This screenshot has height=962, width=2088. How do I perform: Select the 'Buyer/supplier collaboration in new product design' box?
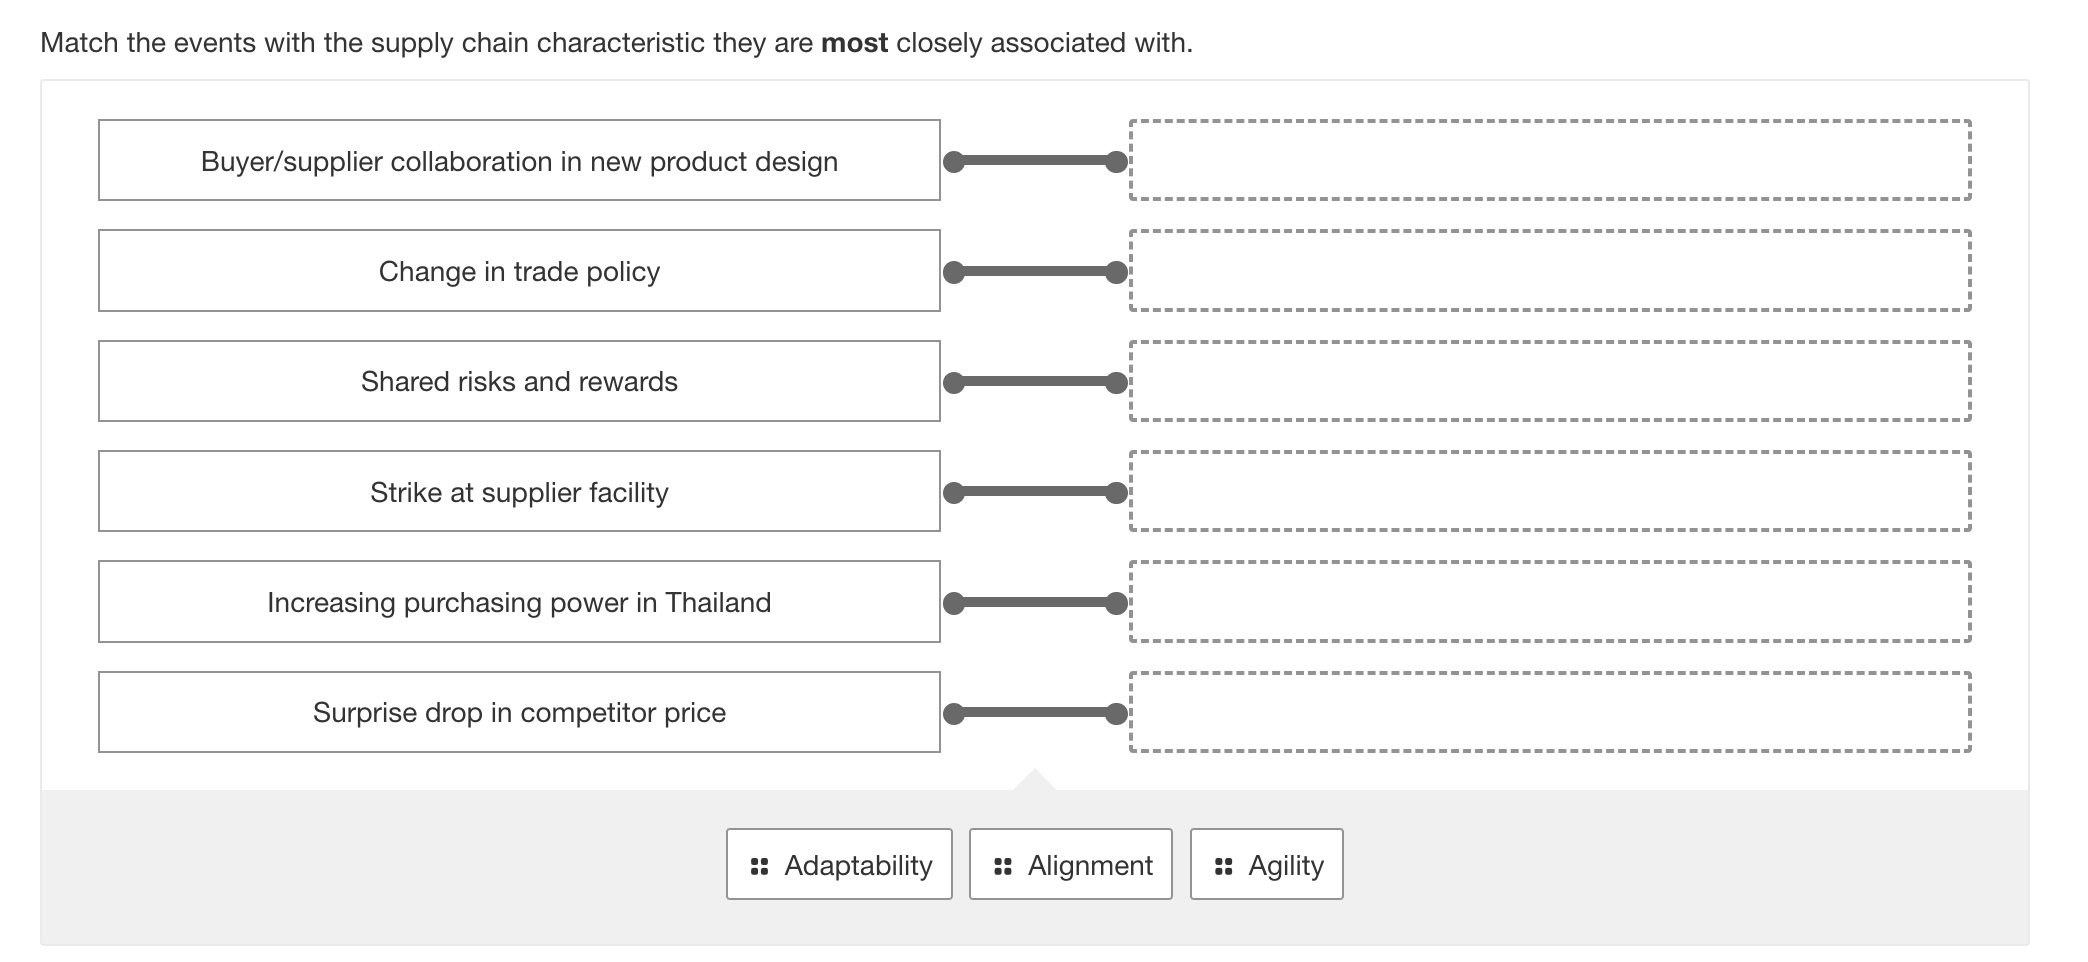click(x=519, y=160)
